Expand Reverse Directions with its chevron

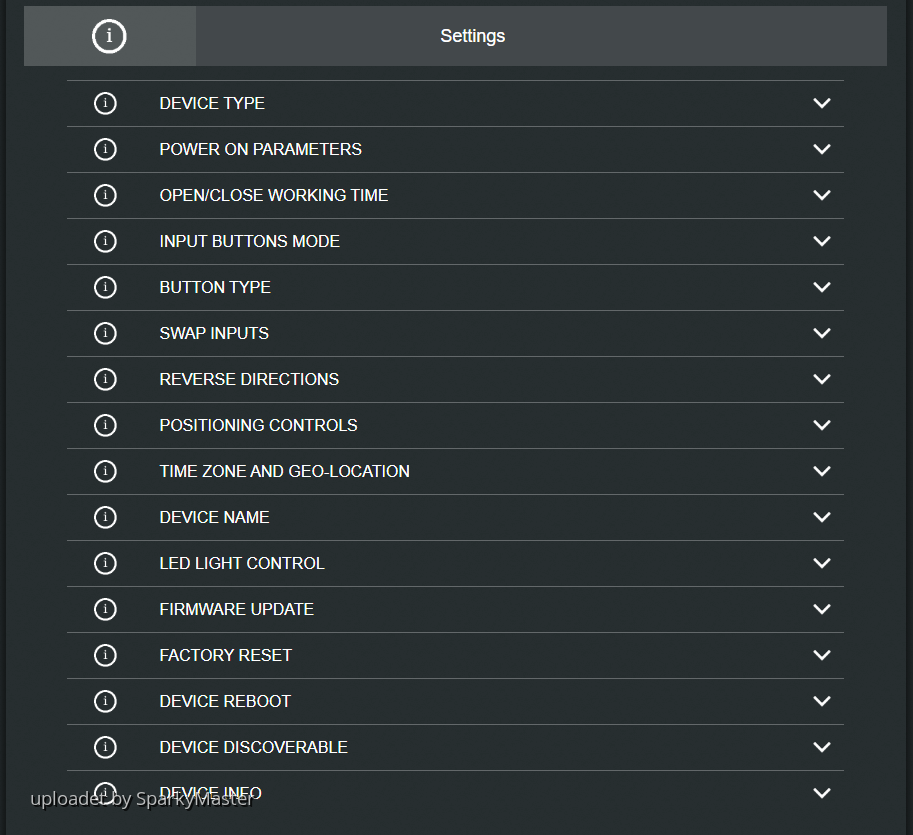point(822,379)
